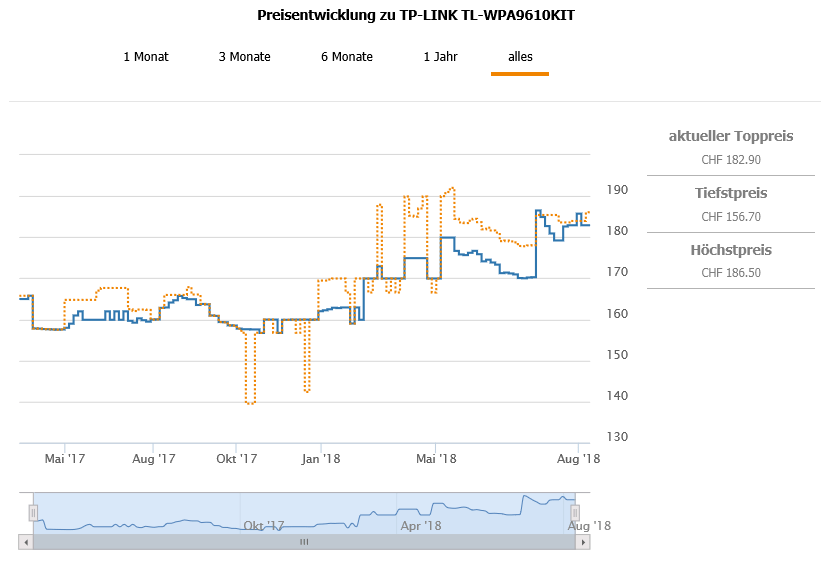Click the left navigator range handle
The height and width of the screenshot is (563, 821).
[33, 513]
